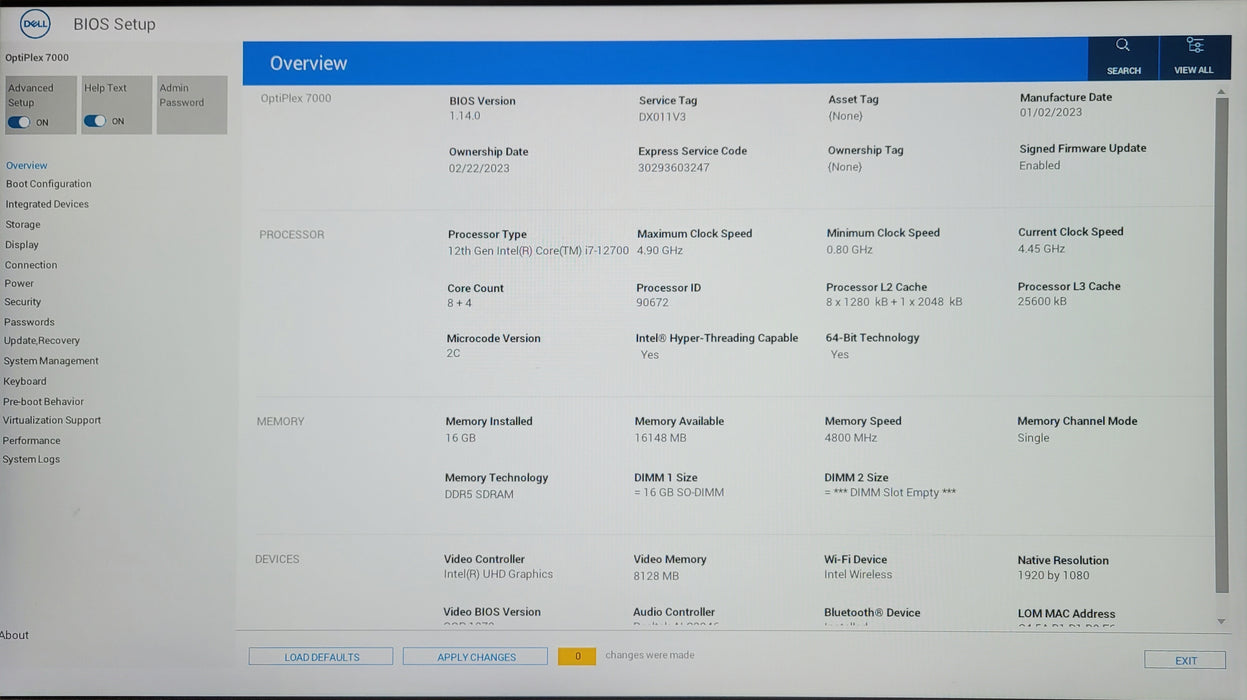1247x700 pixels.
Task: Click Native Resolution 1920 by 1080
Action: tap(1054, 576)
